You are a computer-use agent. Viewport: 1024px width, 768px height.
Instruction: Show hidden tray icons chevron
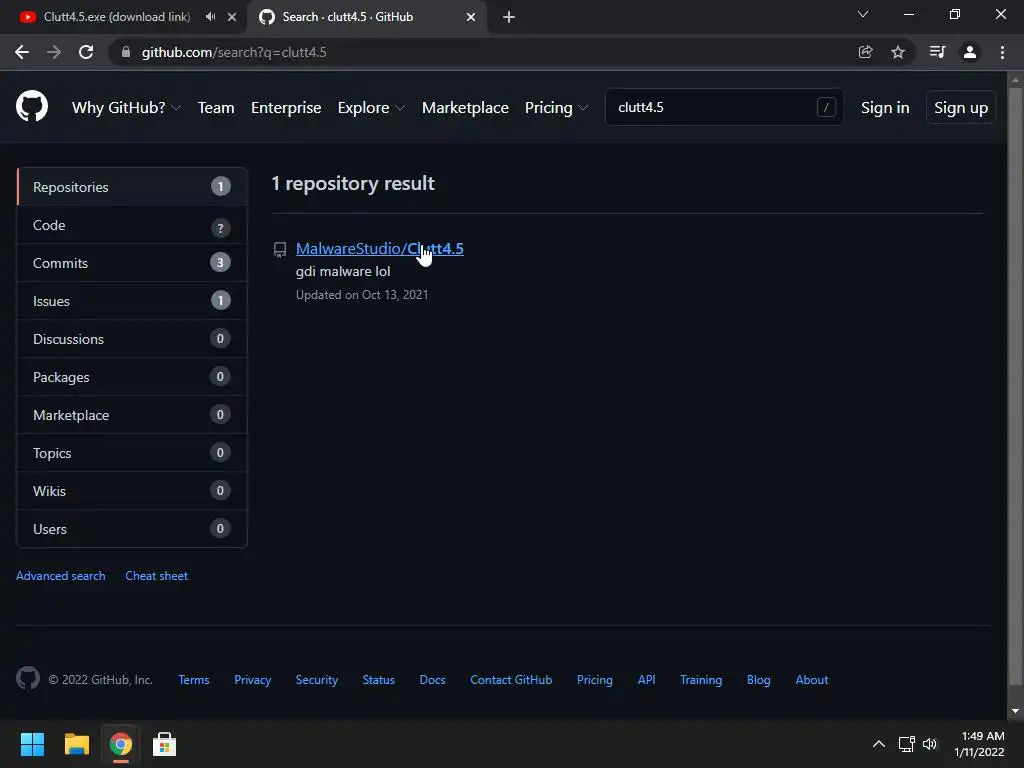pyautogui.click(x=879, y=744)
